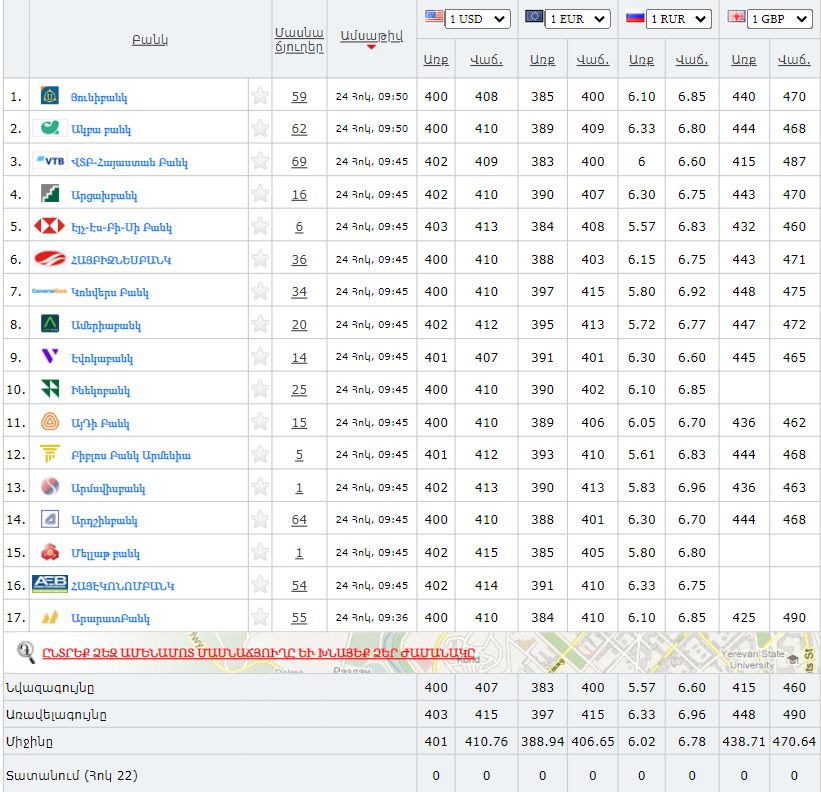Toggle the favorite star in row 2
The width and height of the screenshot is (821, 792).
coord(260,128)
